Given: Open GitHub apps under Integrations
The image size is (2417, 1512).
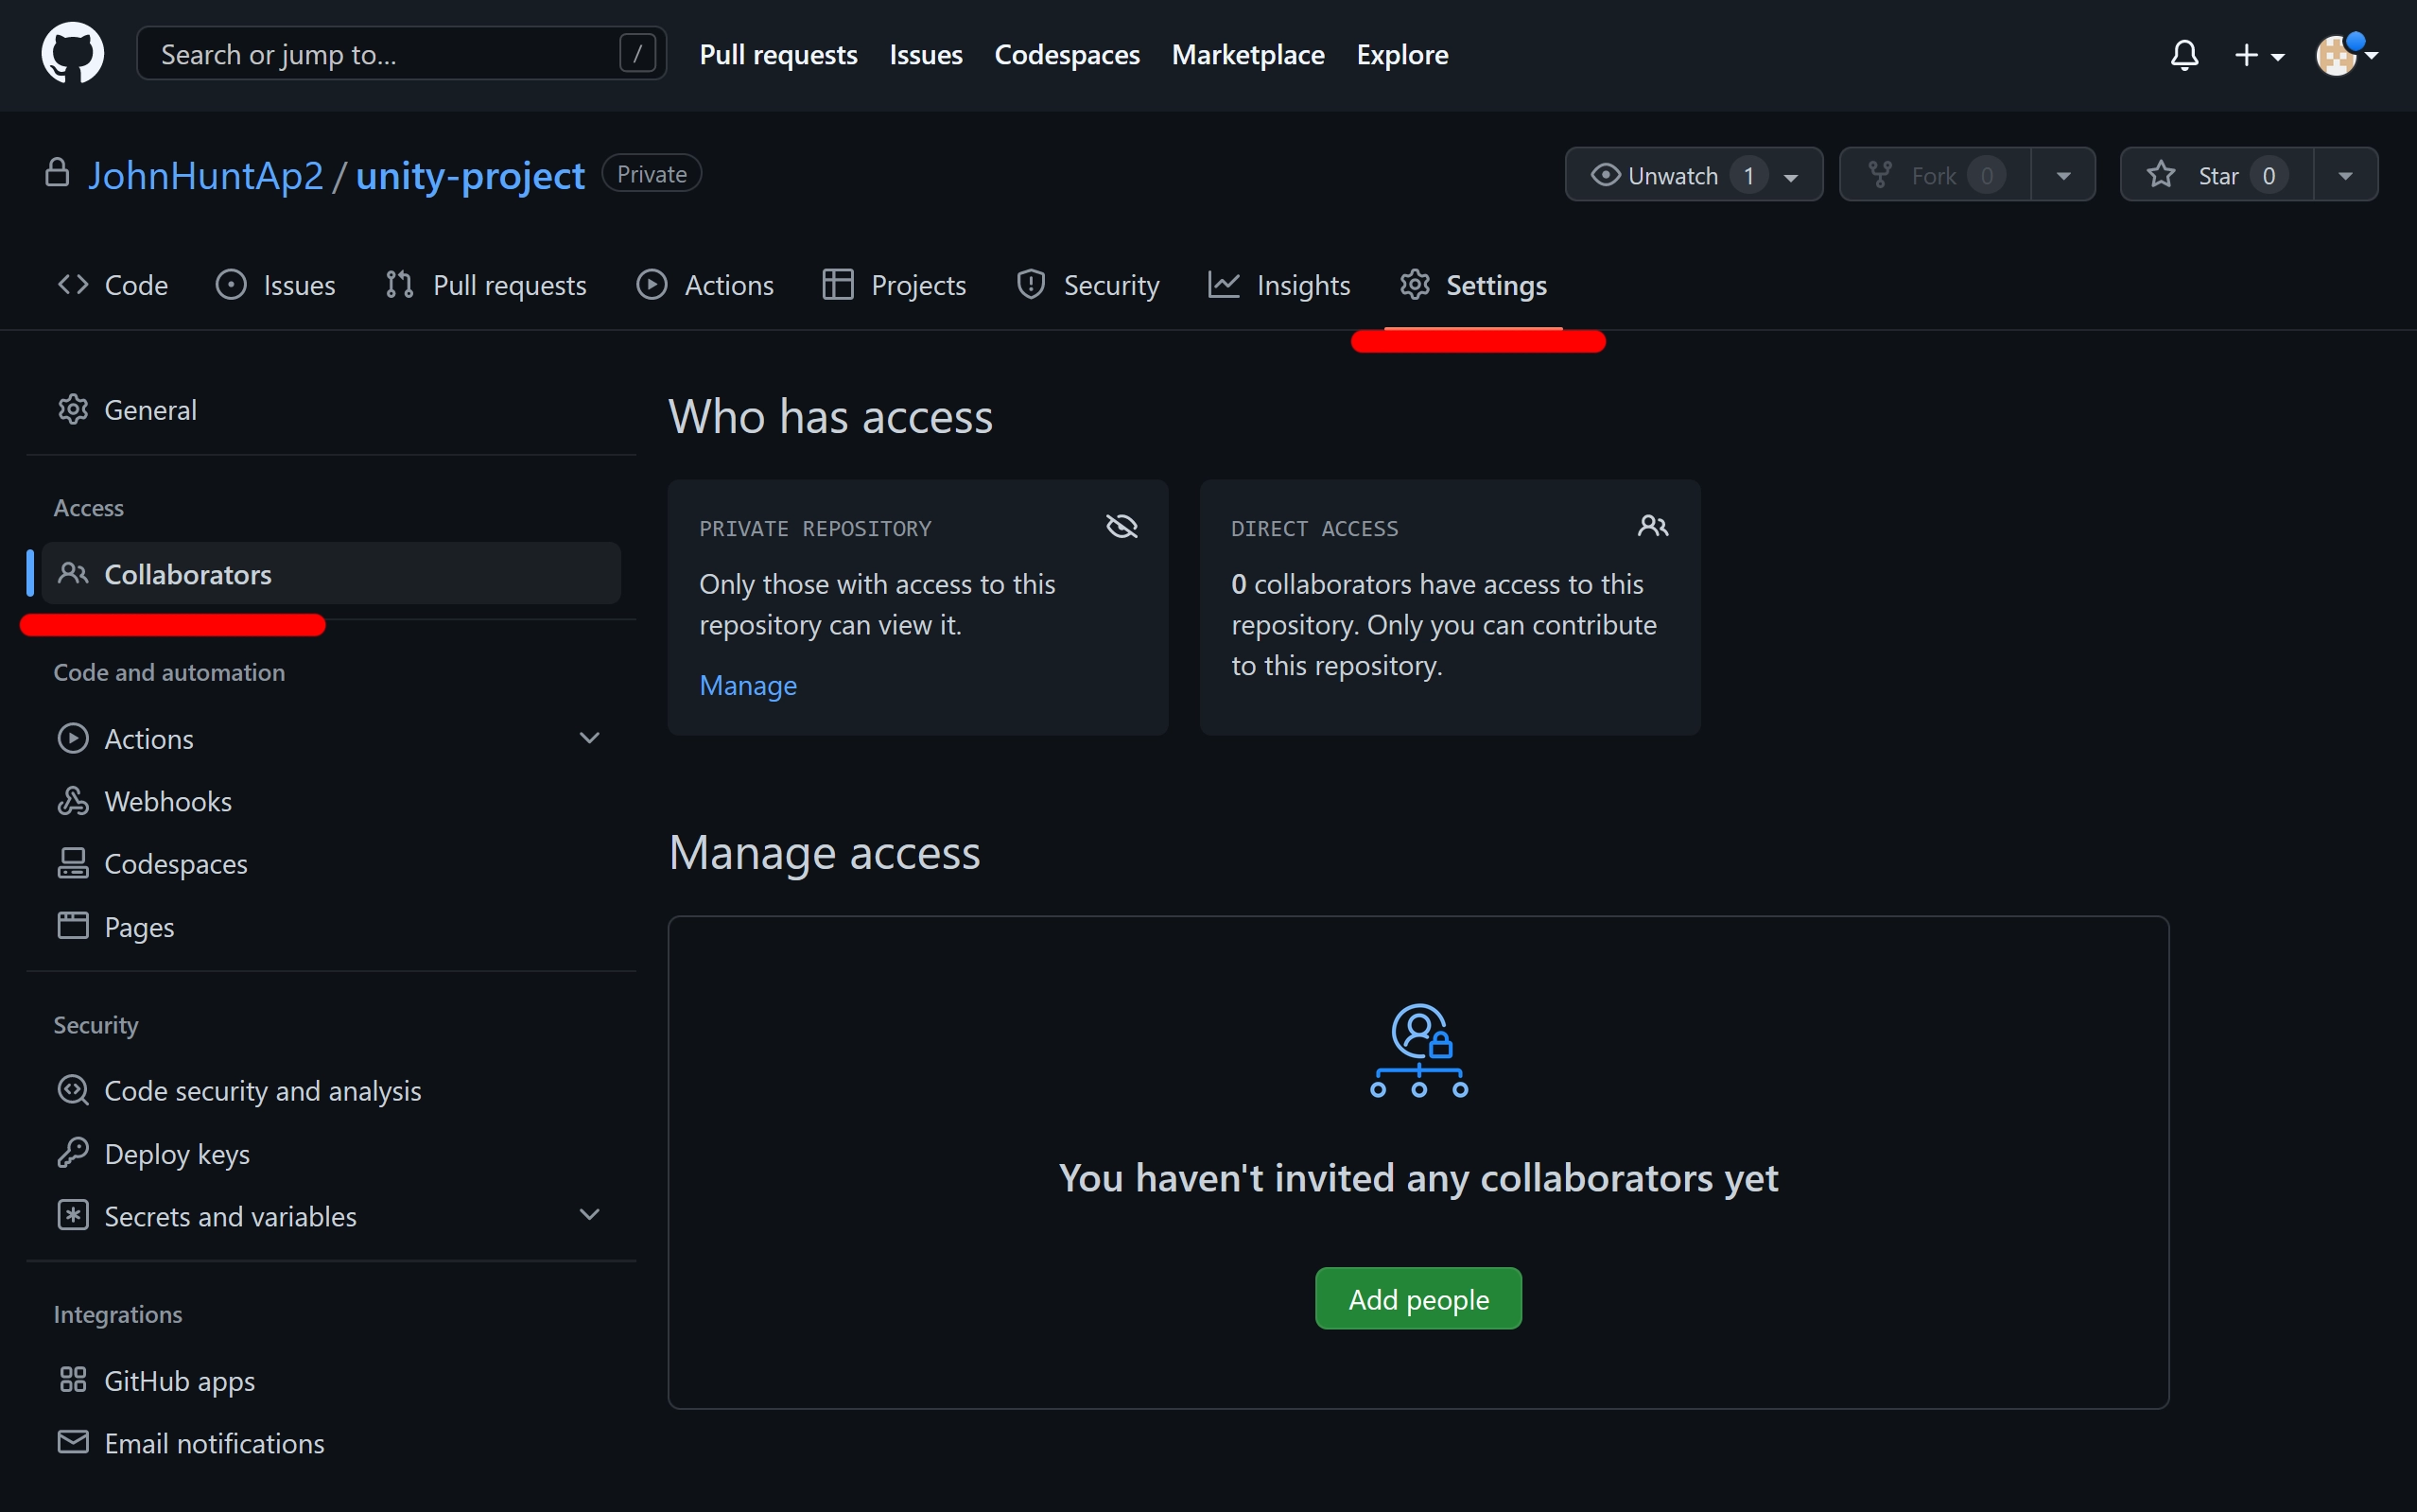Looking at the screenshot, I should (179, 1380).
